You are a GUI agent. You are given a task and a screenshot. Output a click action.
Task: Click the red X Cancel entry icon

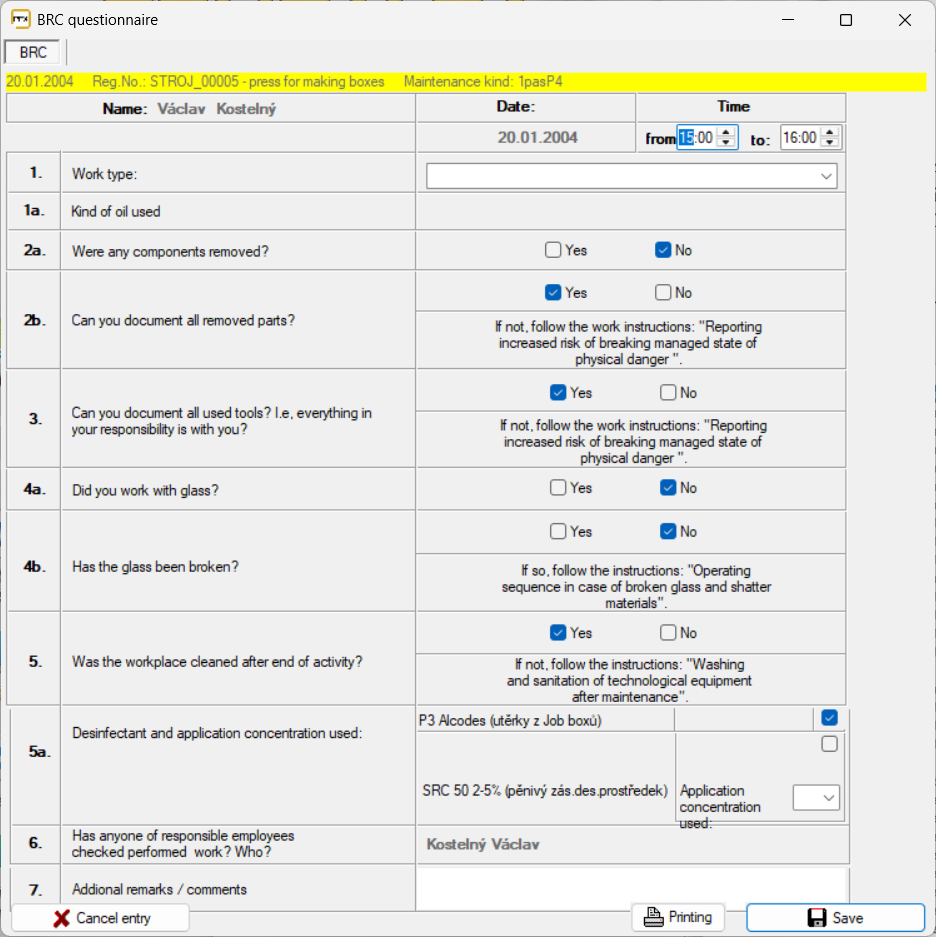point(61,918)
